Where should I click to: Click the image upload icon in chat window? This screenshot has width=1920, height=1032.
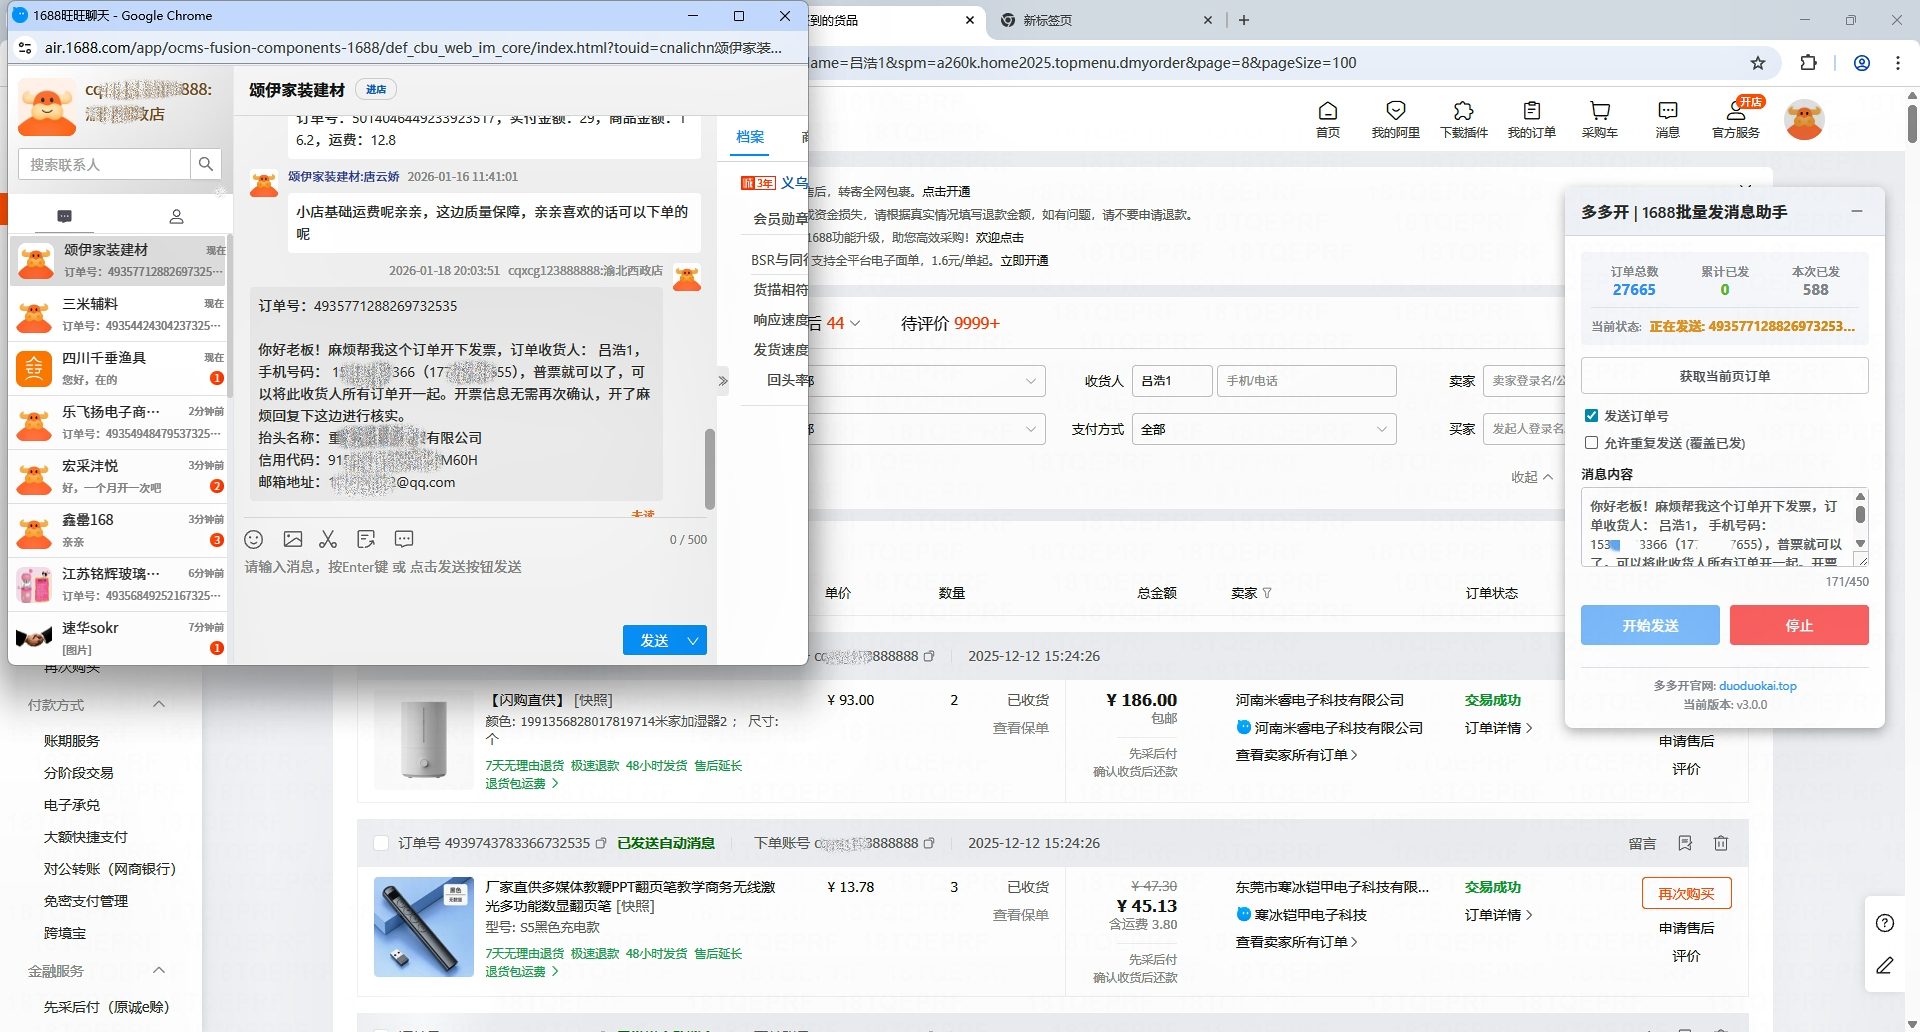pyautogui.click(x=292, y=539)
